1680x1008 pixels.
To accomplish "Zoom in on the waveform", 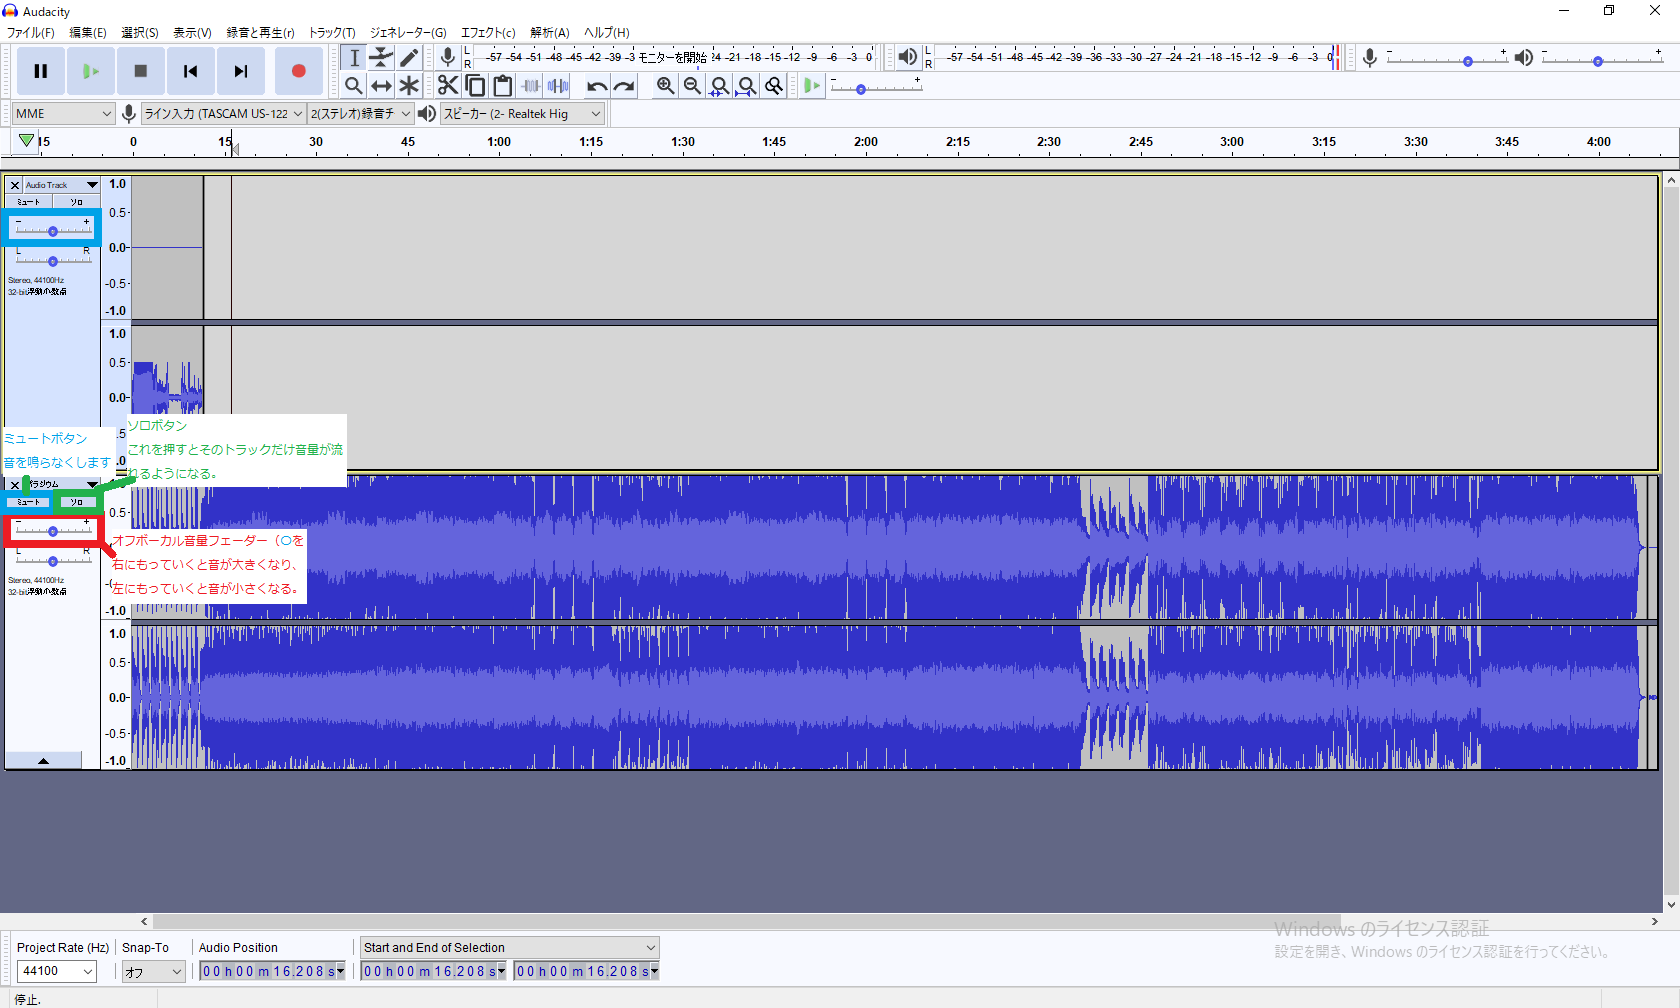I will click(665, 86).
